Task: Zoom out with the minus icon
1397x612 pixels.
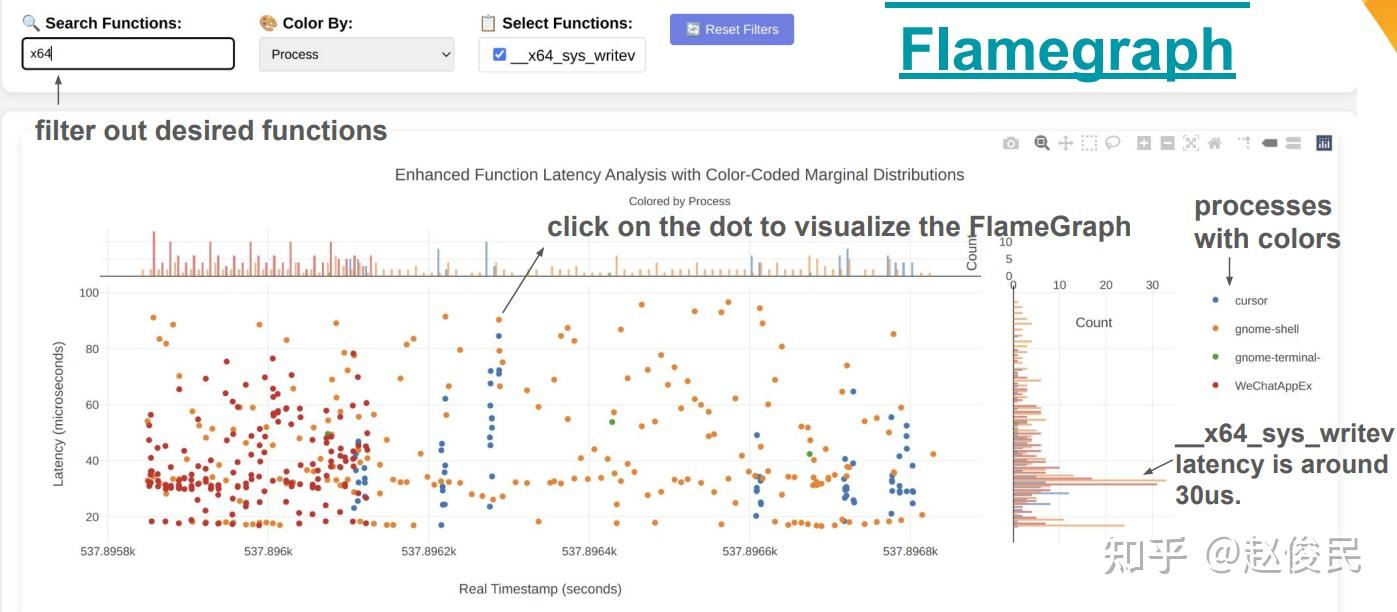Action: click(x=1167, y=143)
